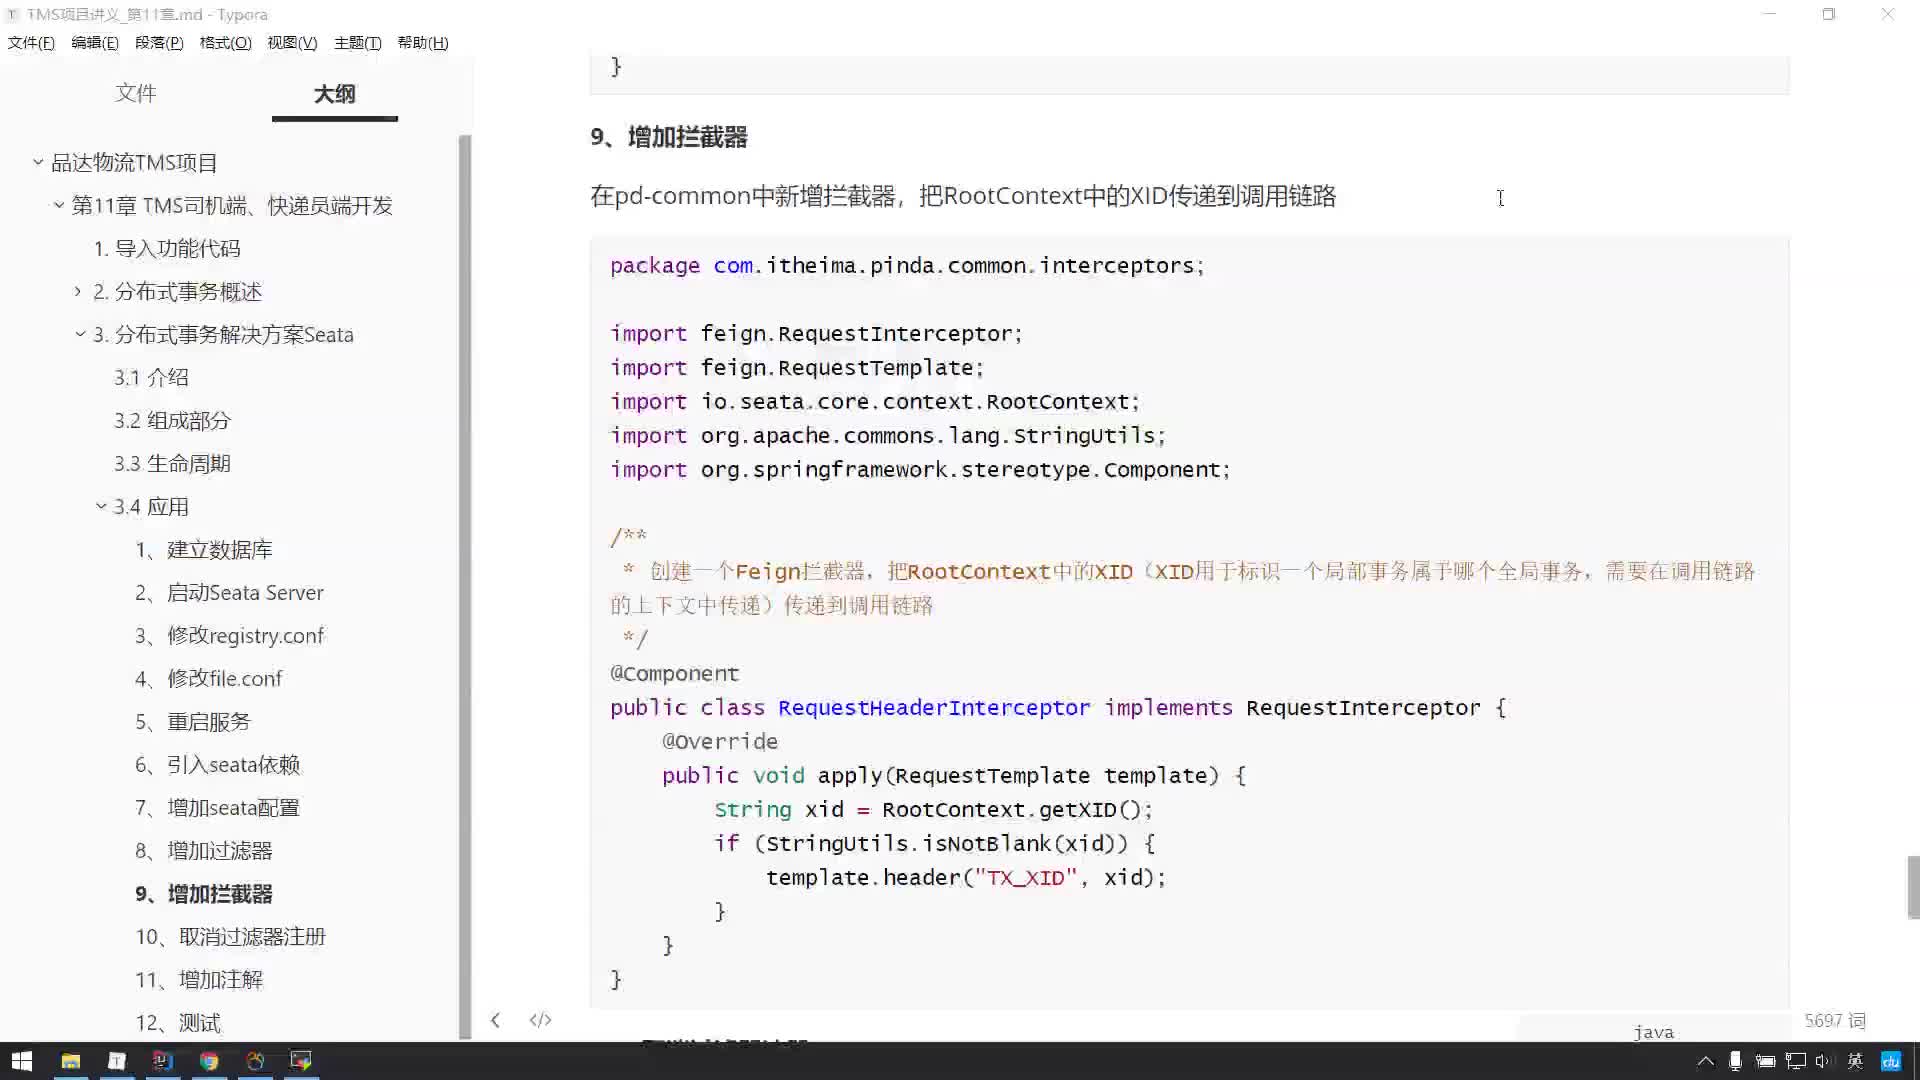Open the 帮助(H) menu
This screenshot has height=1080, width=1920.
click(423, 43)
